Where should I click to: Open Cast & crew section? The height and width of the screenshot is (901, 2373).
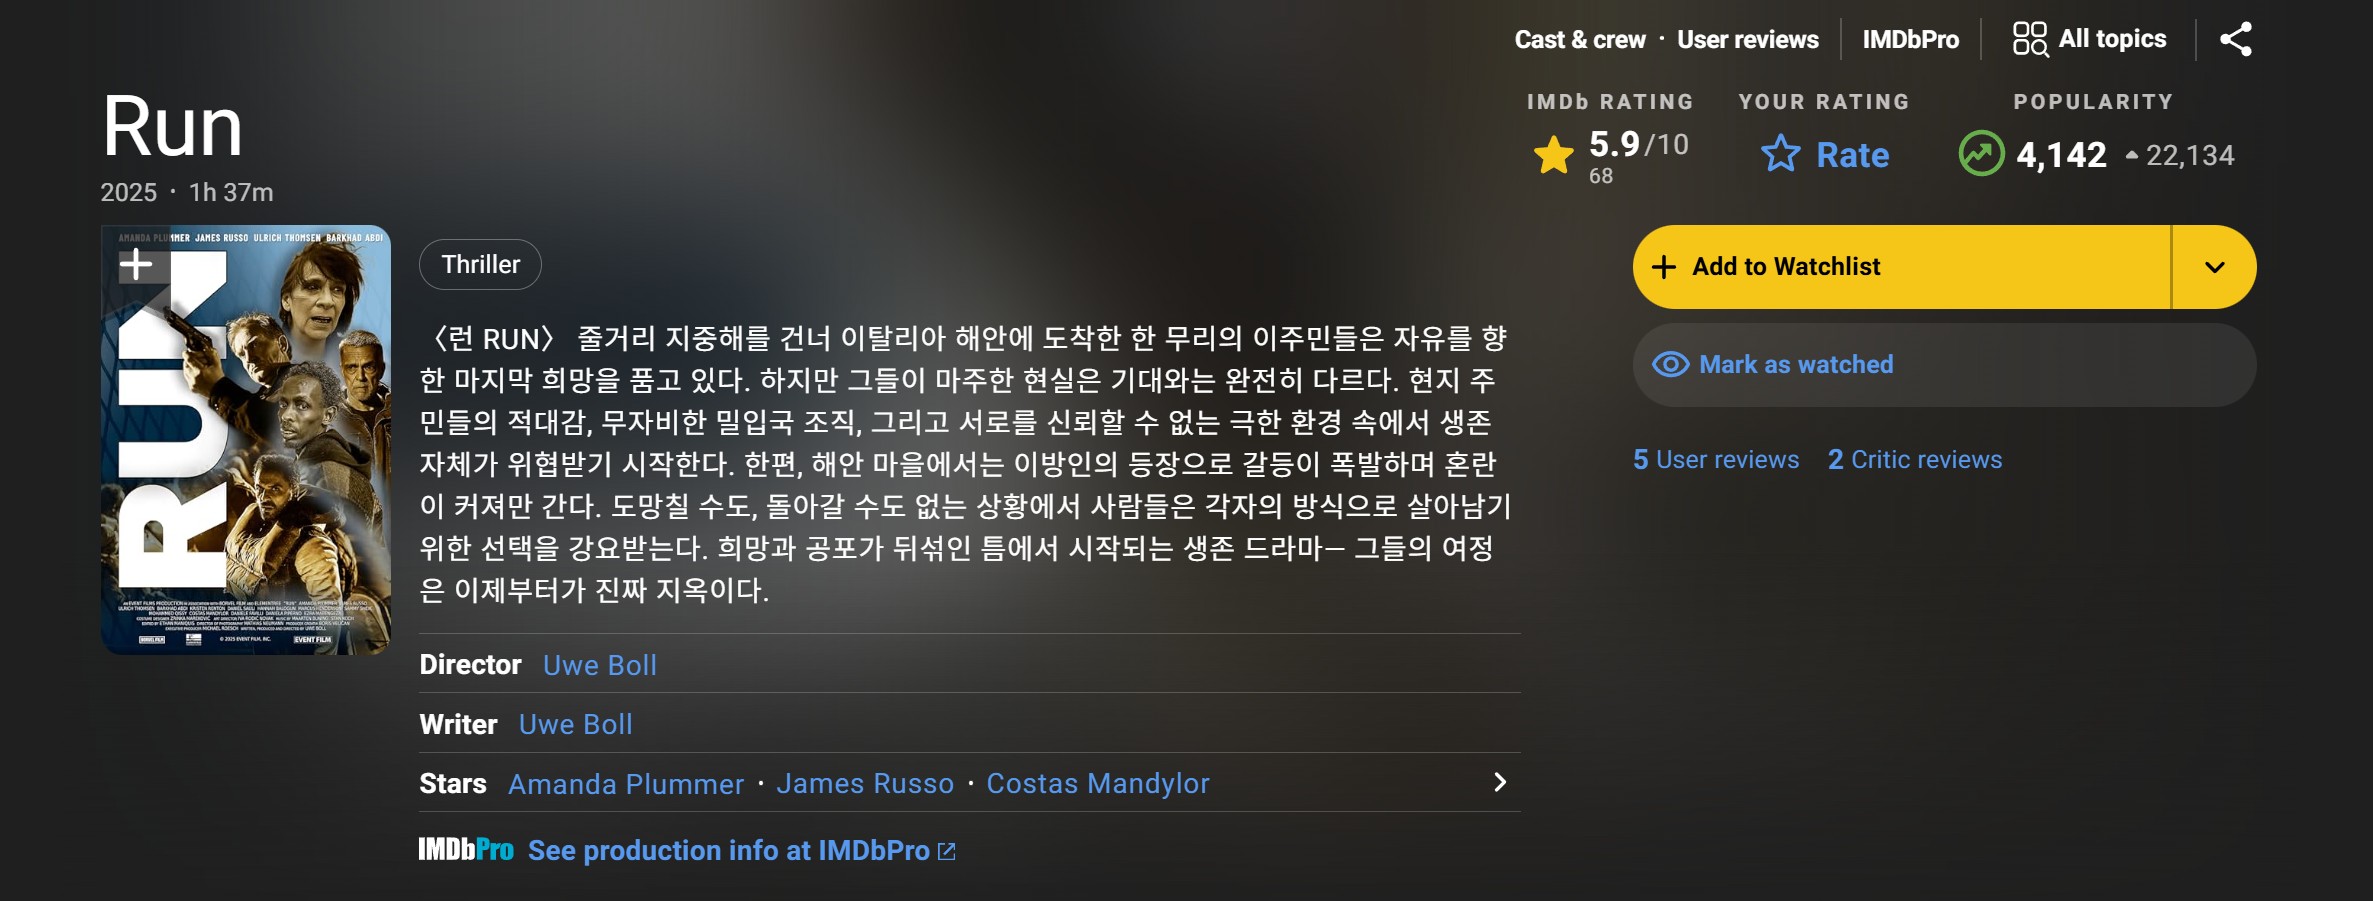click(x=1579, y=40)
